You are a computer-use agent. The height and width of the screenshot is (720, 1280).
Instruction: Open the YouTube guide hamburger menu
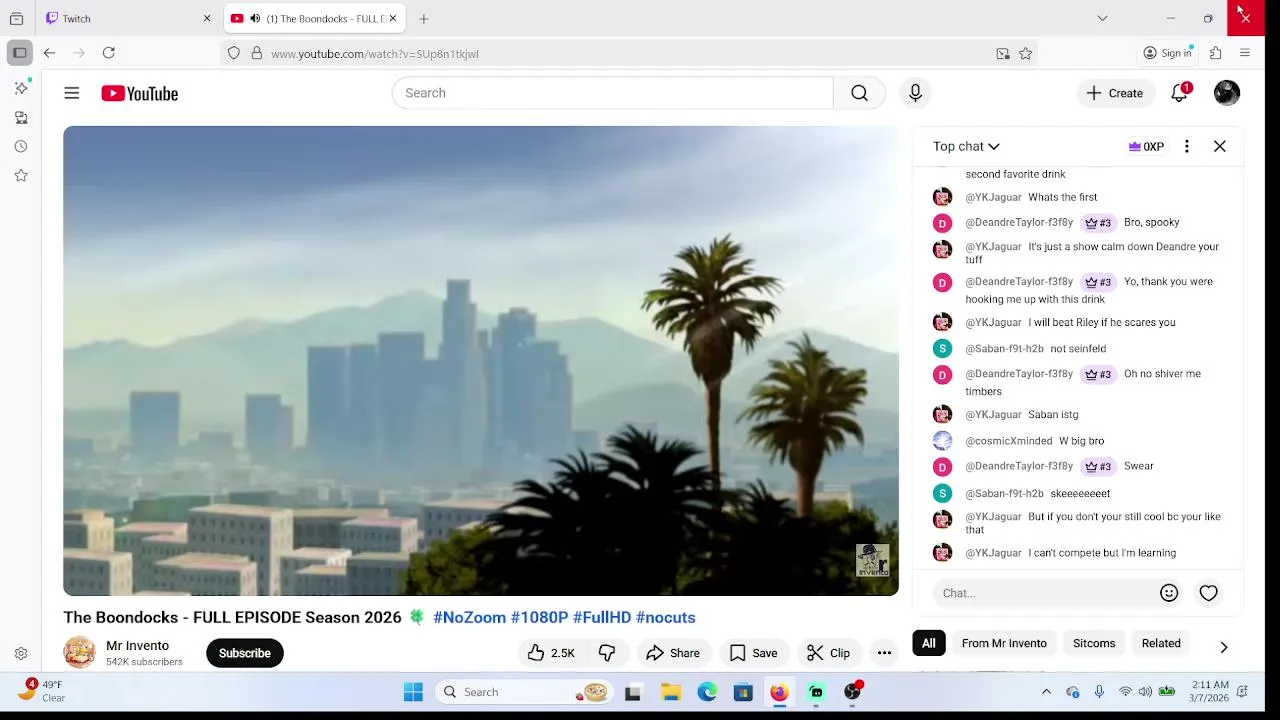click(72, 93)
